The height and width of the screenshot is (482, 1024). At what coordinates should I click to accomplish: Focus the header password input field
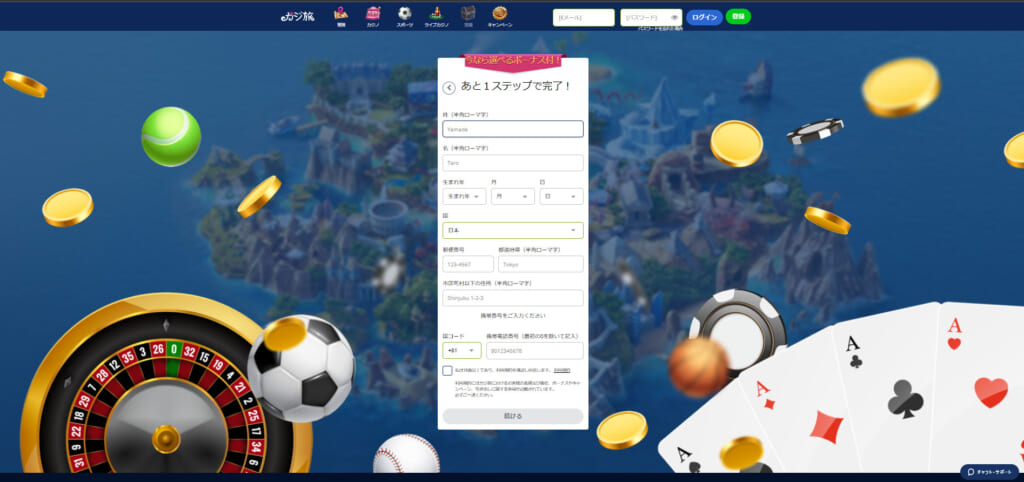tap(651, 18)
